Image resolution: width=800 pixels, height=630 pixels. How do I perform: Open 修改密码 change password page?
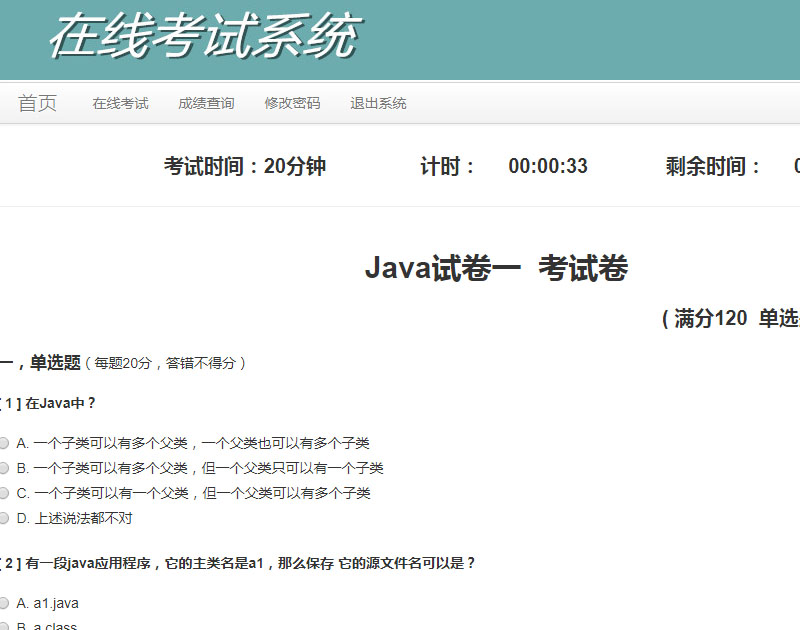click(x=292, y=104)
